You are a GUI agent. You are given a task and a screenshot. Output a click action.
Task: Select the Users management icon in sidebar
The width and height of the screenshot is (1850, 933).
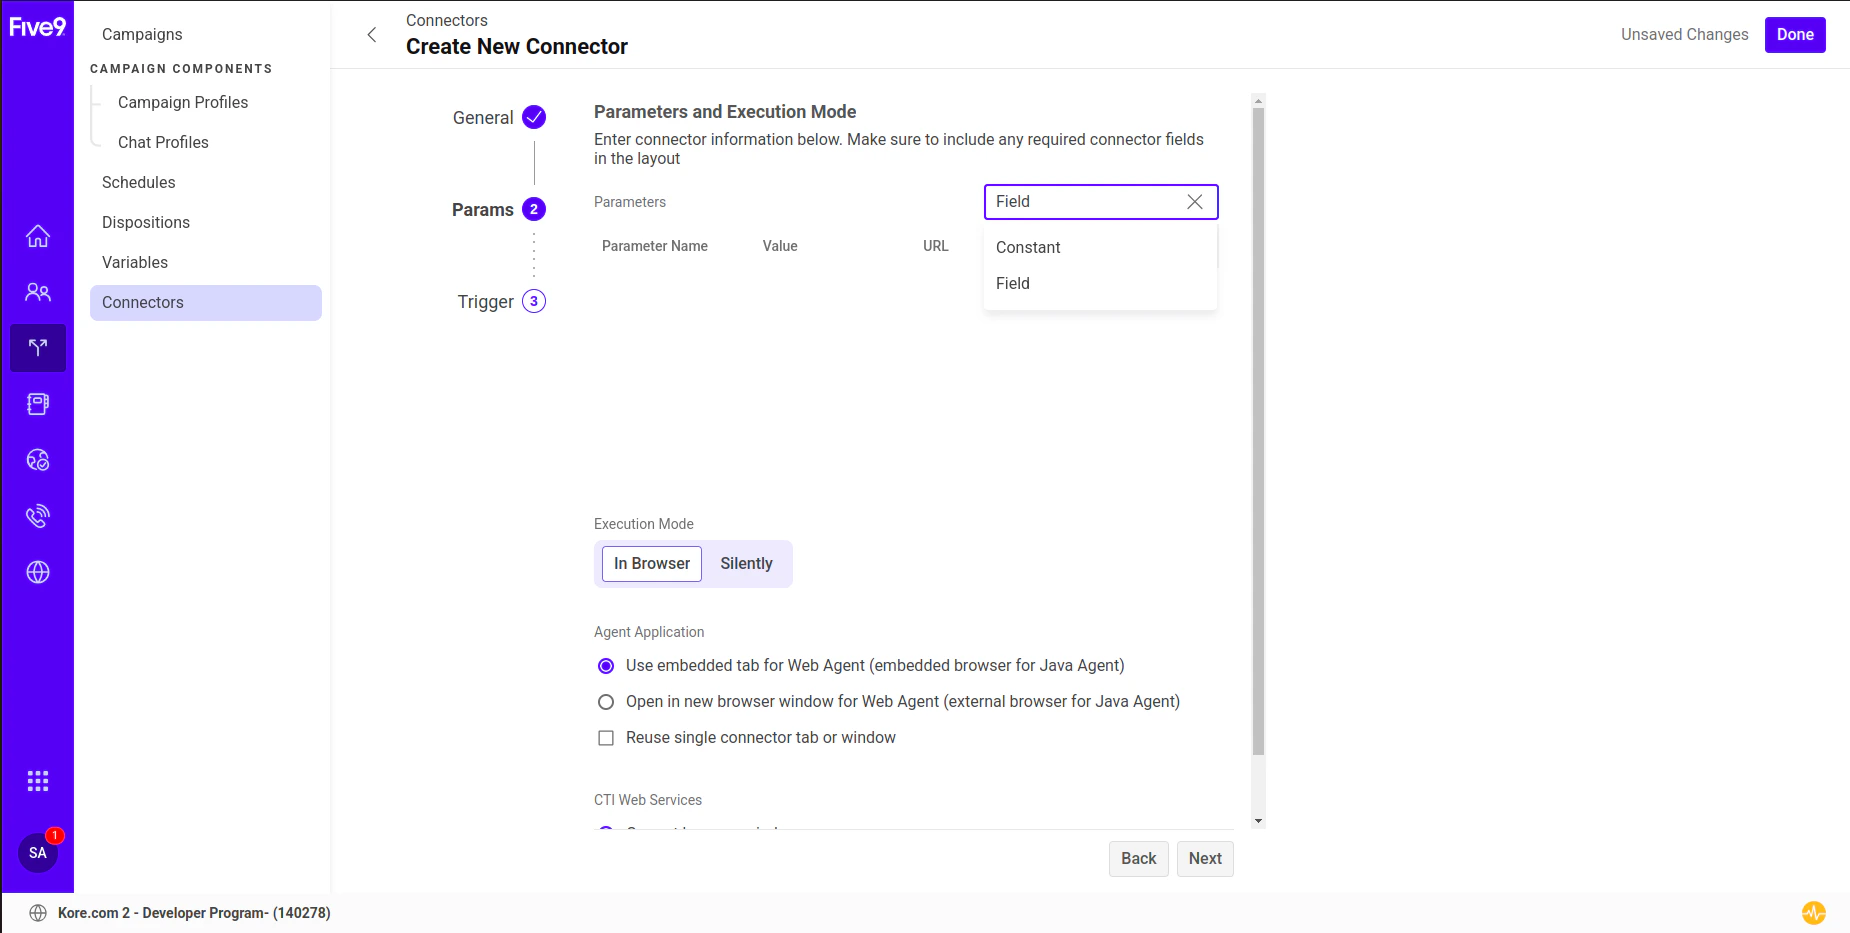37,291
